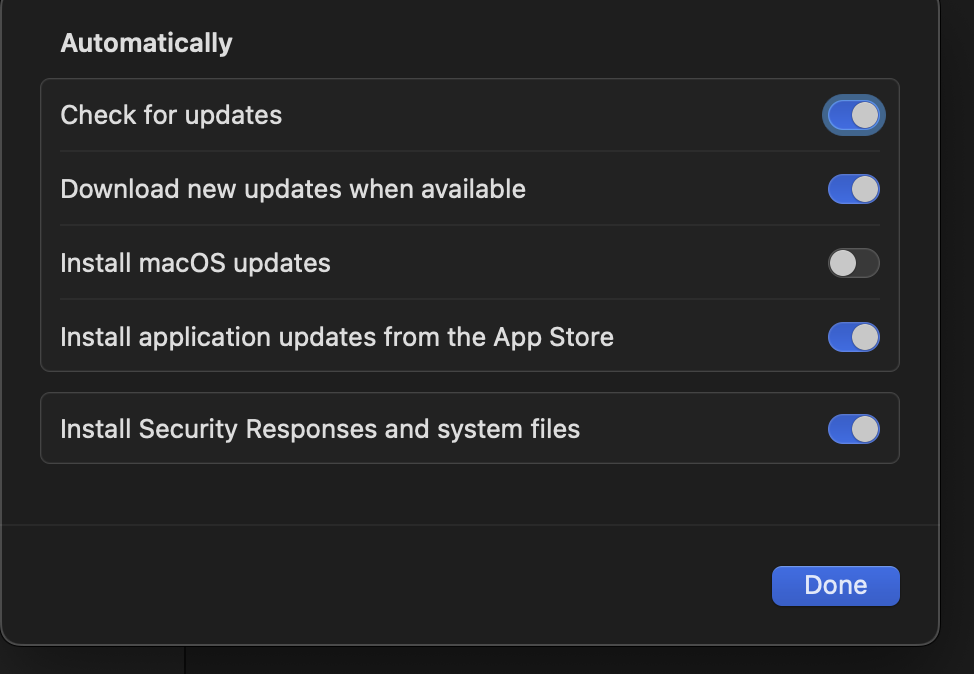
Task: Click gap between the two settings groups
Action: [470, 382]
